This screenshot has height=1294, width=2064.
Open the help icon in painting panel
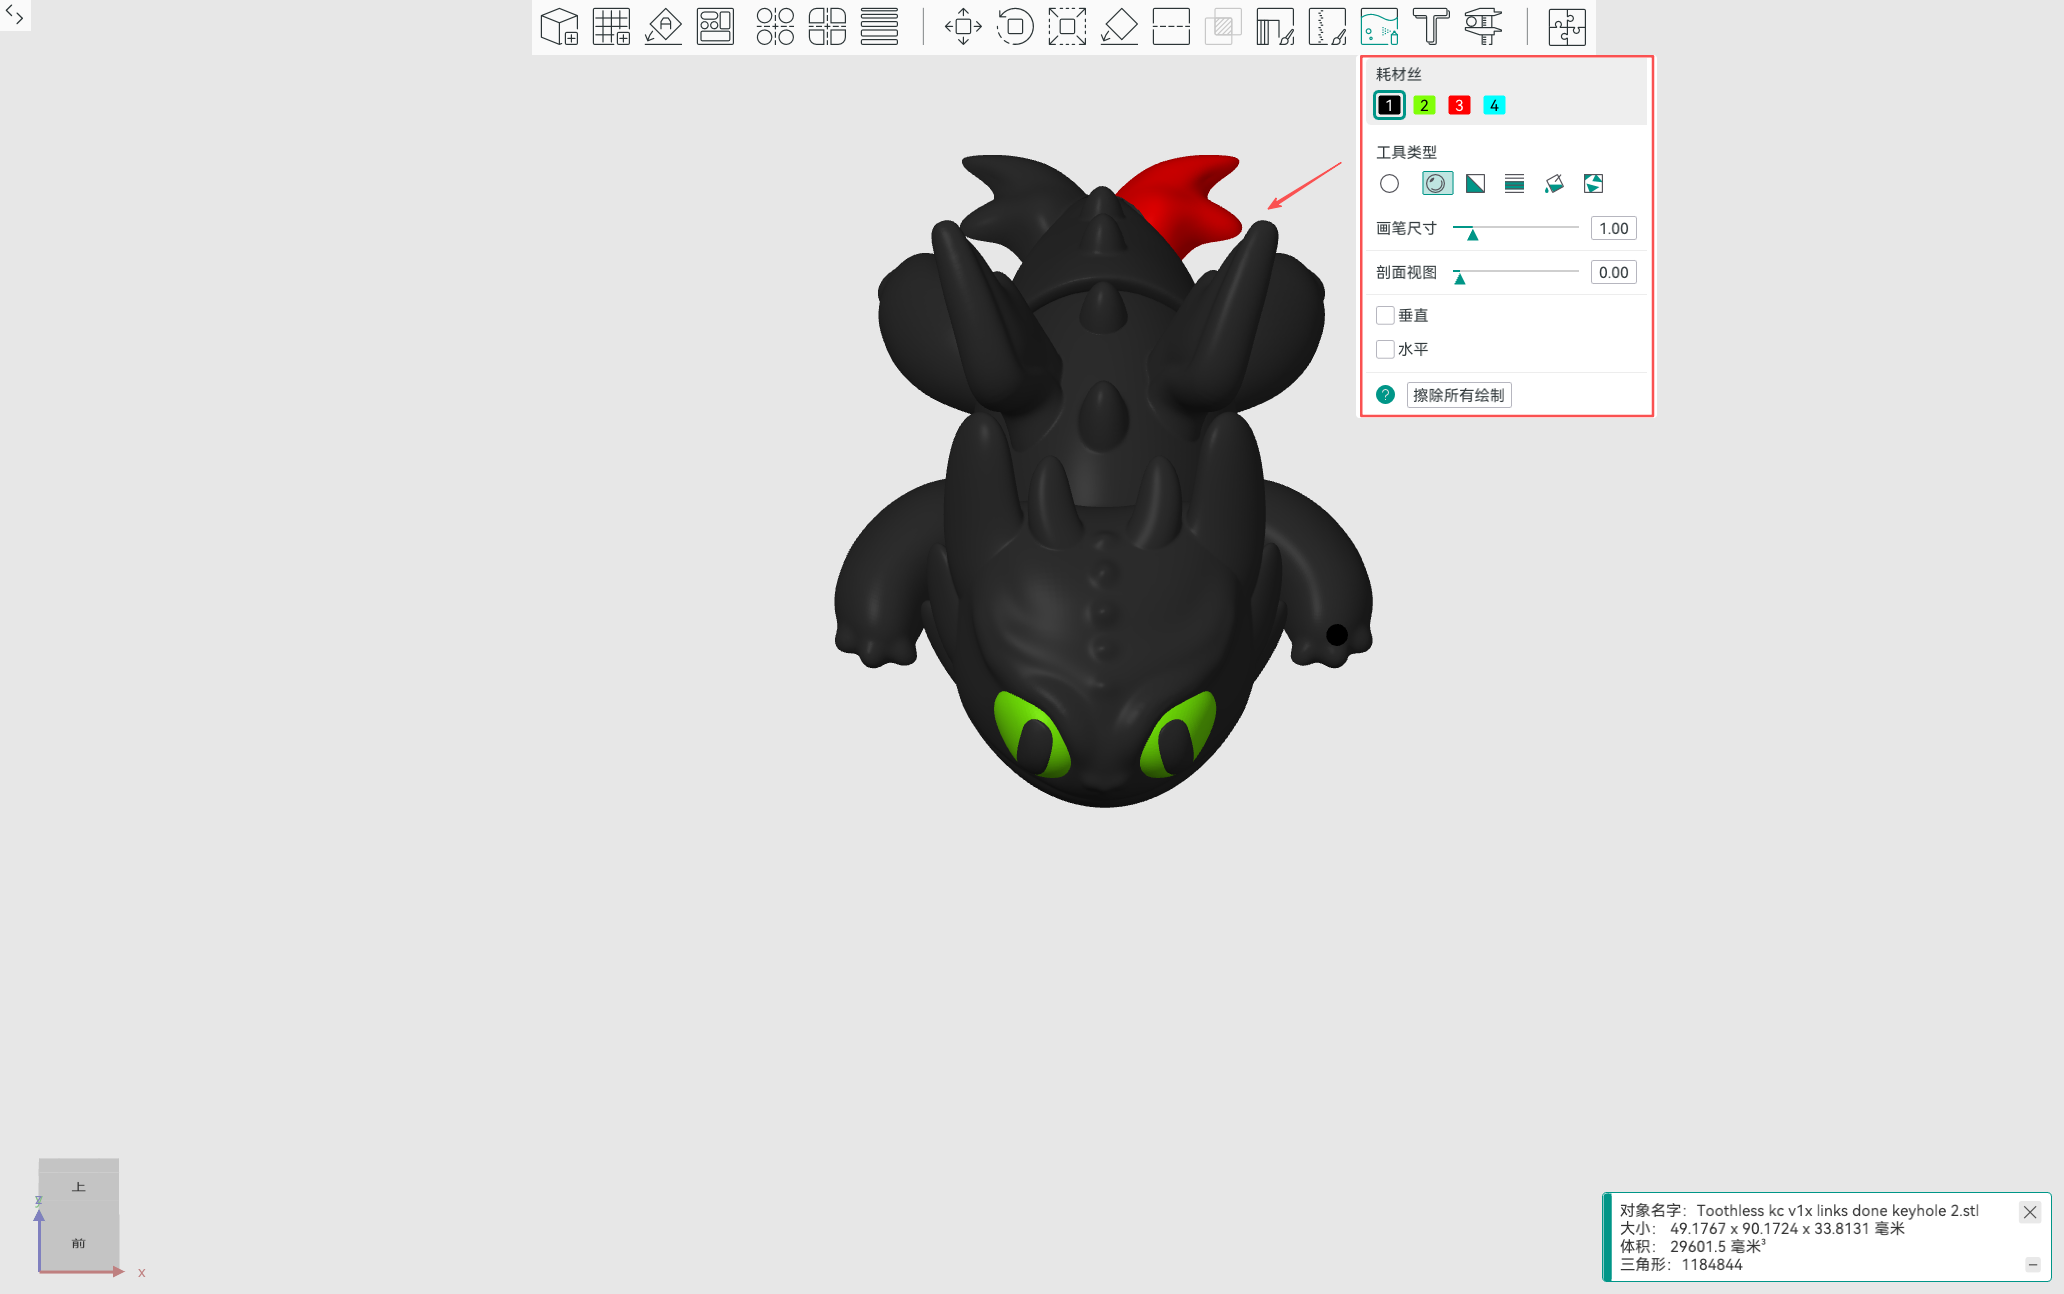(x=1385, y=394)
